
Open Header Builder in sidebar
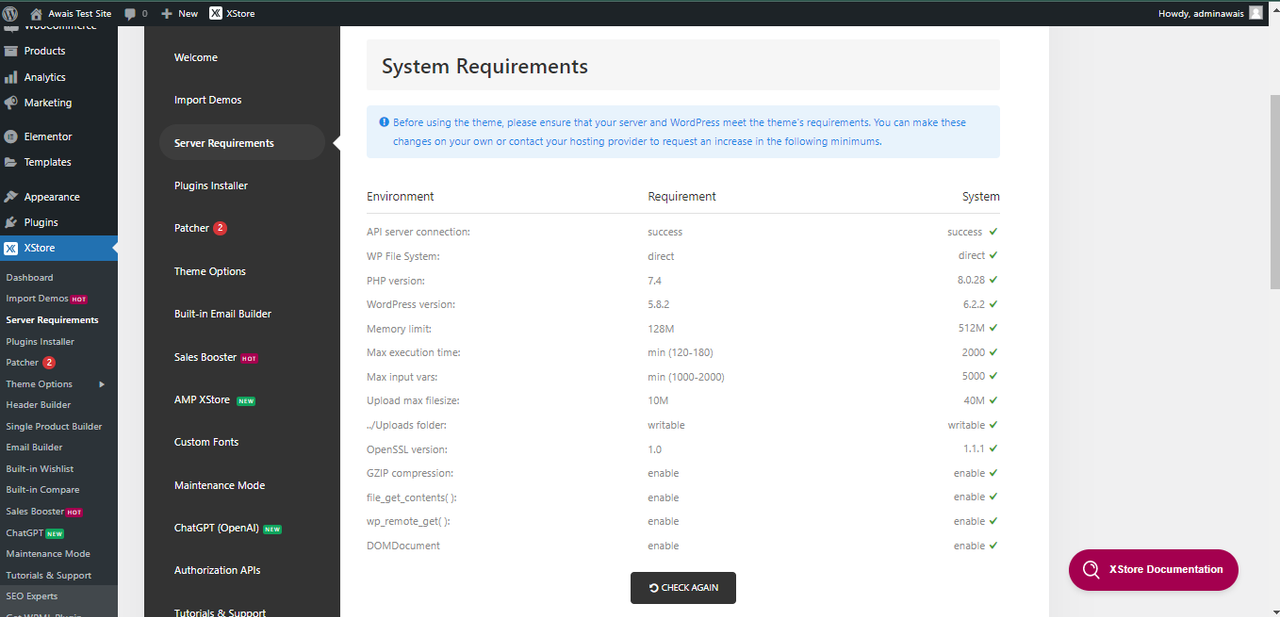(x=38, y=405)
